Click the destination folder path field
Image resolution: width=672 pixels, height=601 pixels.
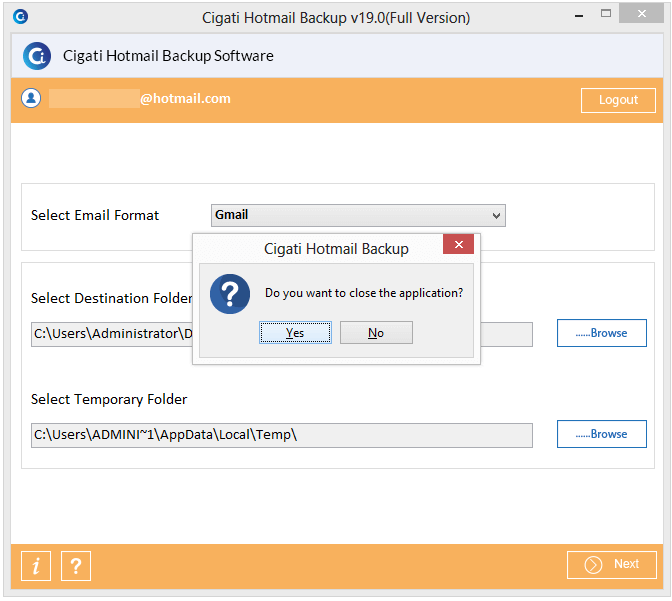coord(112,334)
